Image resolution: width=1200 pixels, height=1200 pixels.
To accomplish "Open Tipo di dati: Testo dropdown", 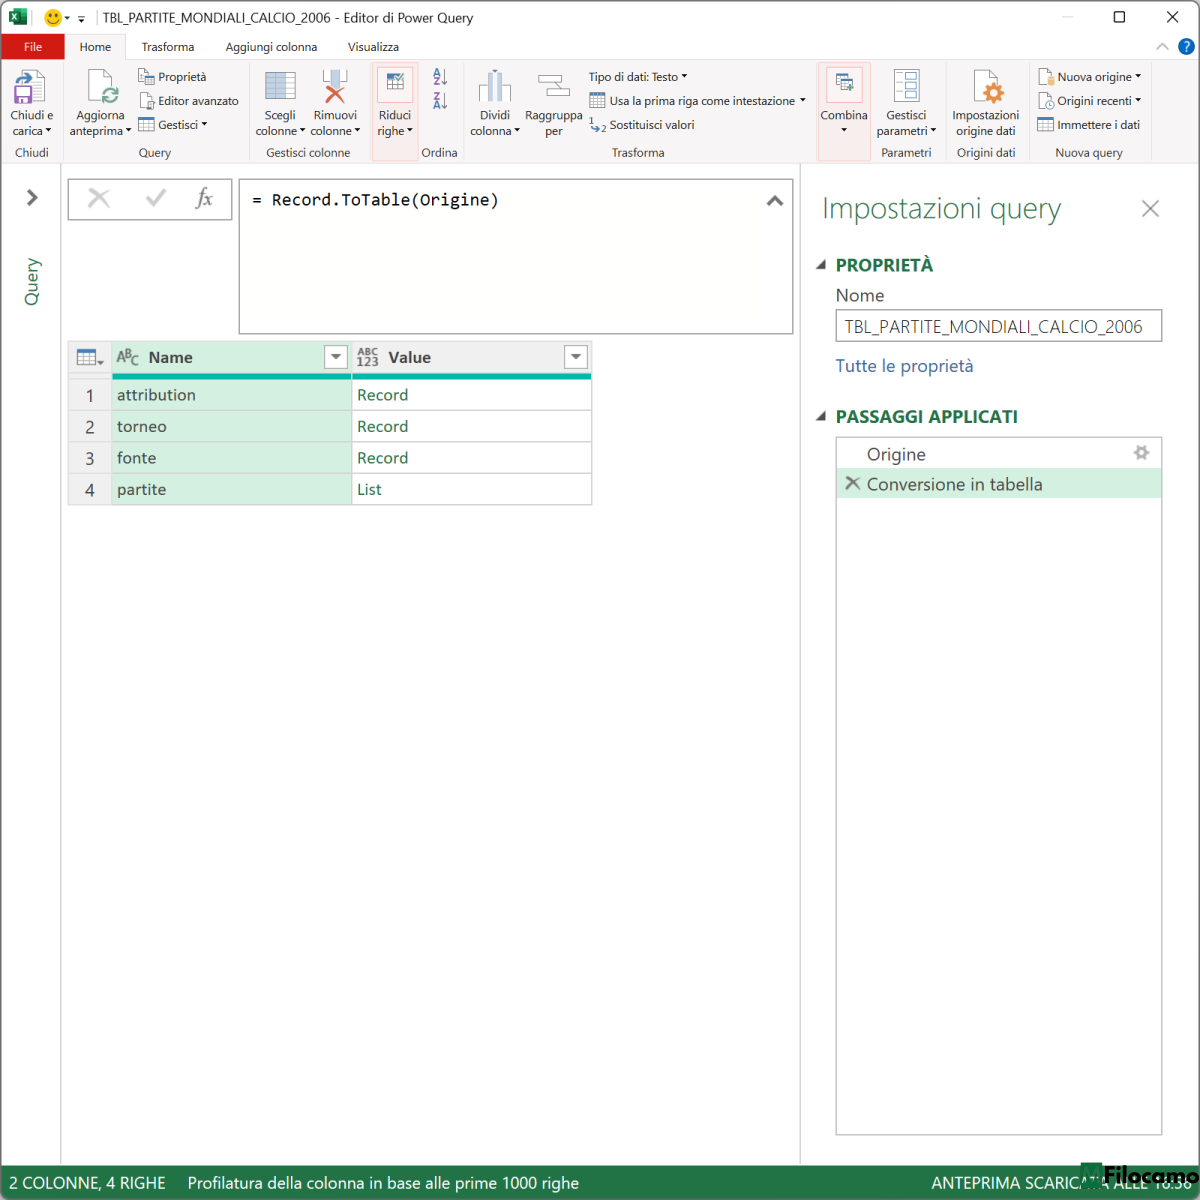I will coord(638,77).
